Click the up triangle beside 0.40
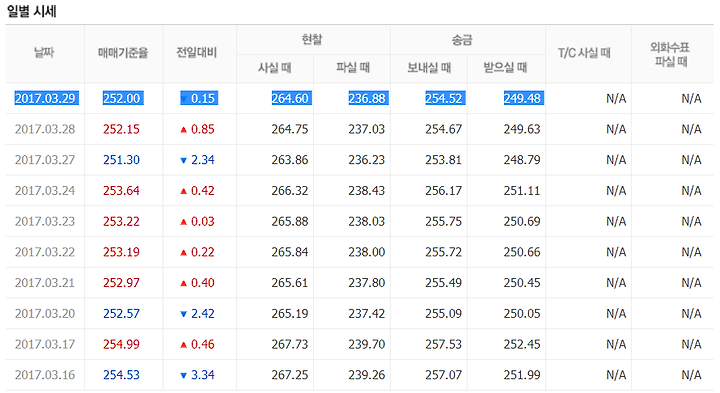Image resolution: width=720 pixels, height=393 pixels. pyautogui.click(x=184, y=283)
